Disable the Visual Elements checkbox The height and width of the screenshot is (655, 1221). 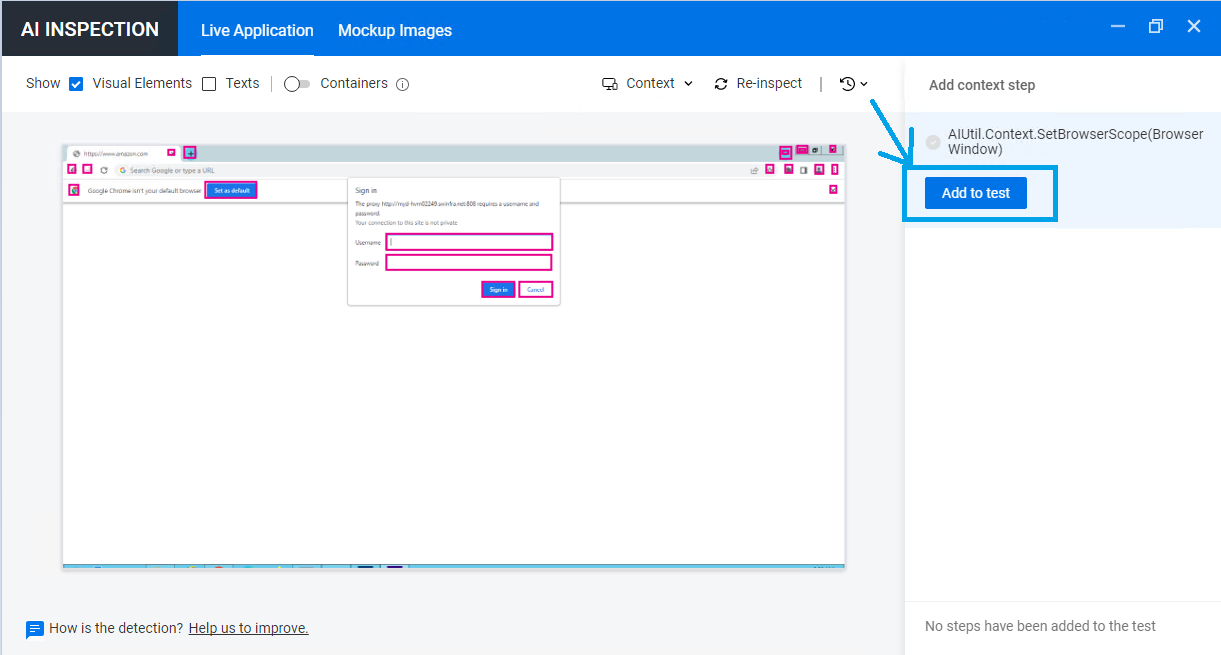[x=76, y=83]
